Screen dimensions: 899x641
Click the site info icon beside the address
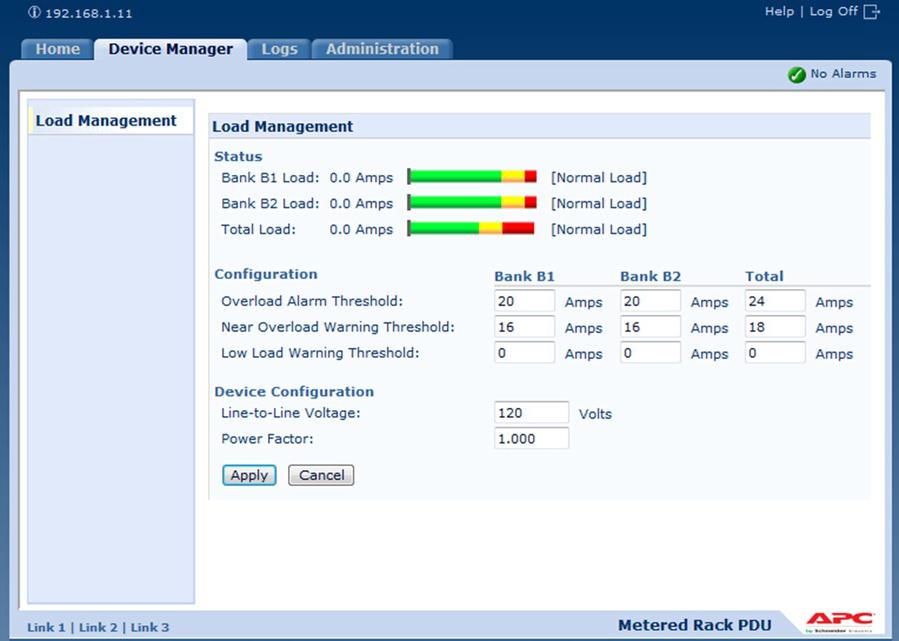point(34,13)
